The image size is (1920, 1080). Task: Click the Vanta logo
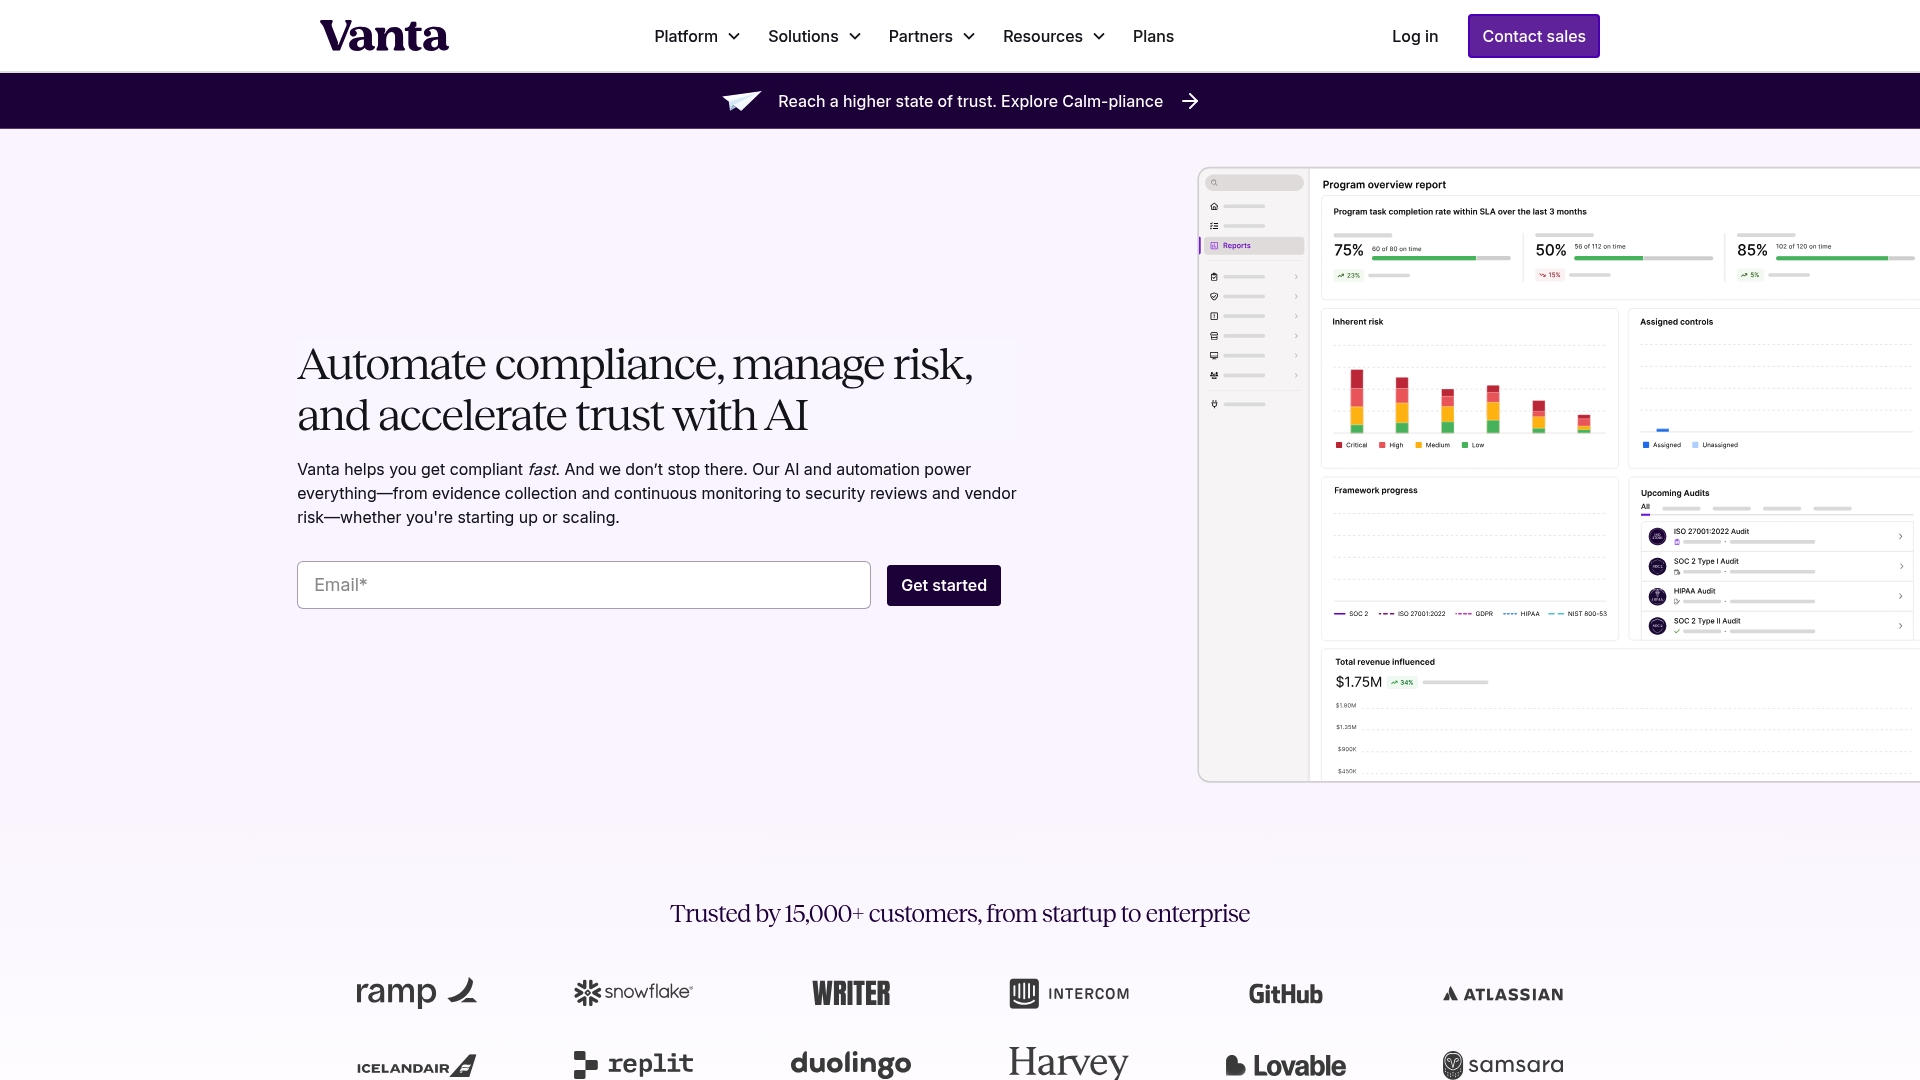tap(384, 36)
